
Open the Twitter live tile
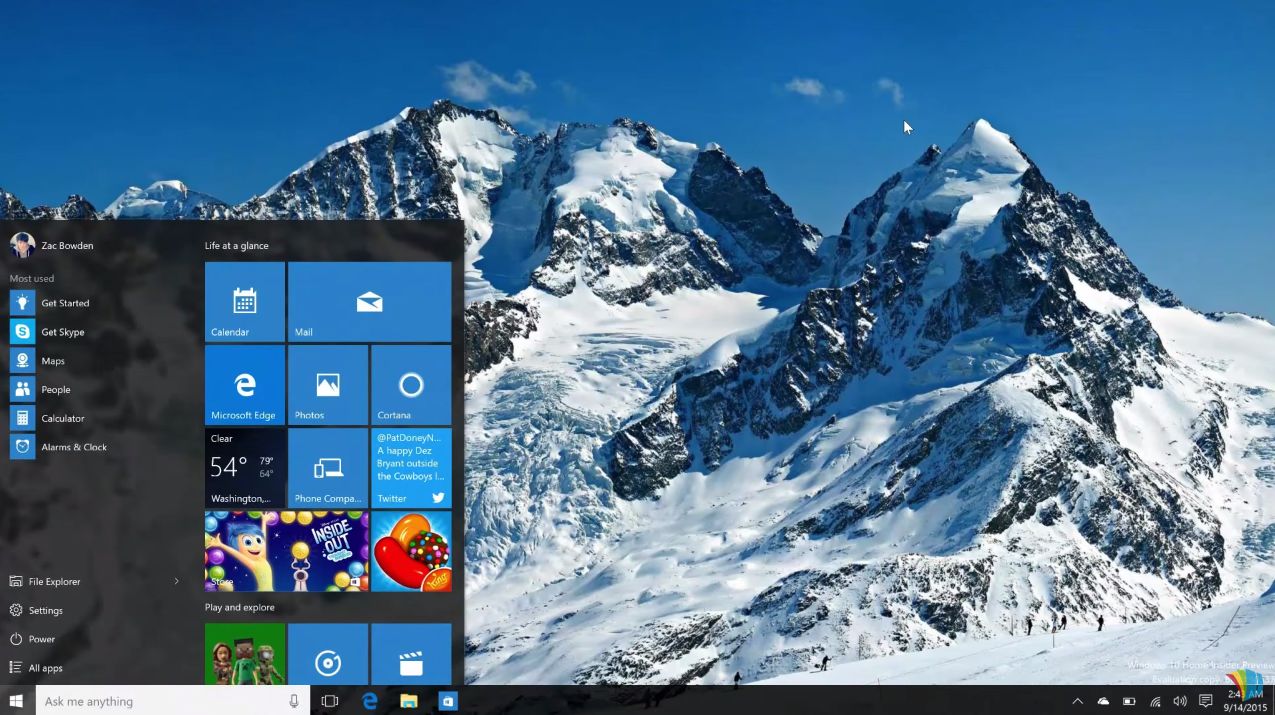(x=411, y=468)
